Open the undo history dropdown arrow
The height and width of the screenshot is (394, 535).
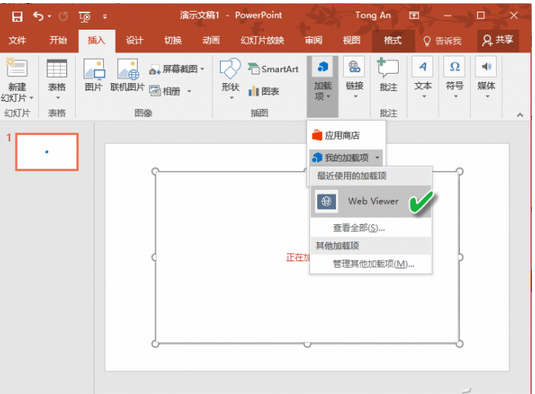click(49, 16)
